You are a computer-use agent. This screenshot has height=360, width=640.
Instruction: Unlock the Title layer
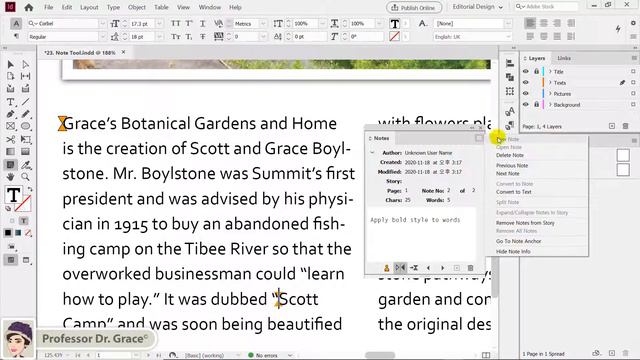536,71
